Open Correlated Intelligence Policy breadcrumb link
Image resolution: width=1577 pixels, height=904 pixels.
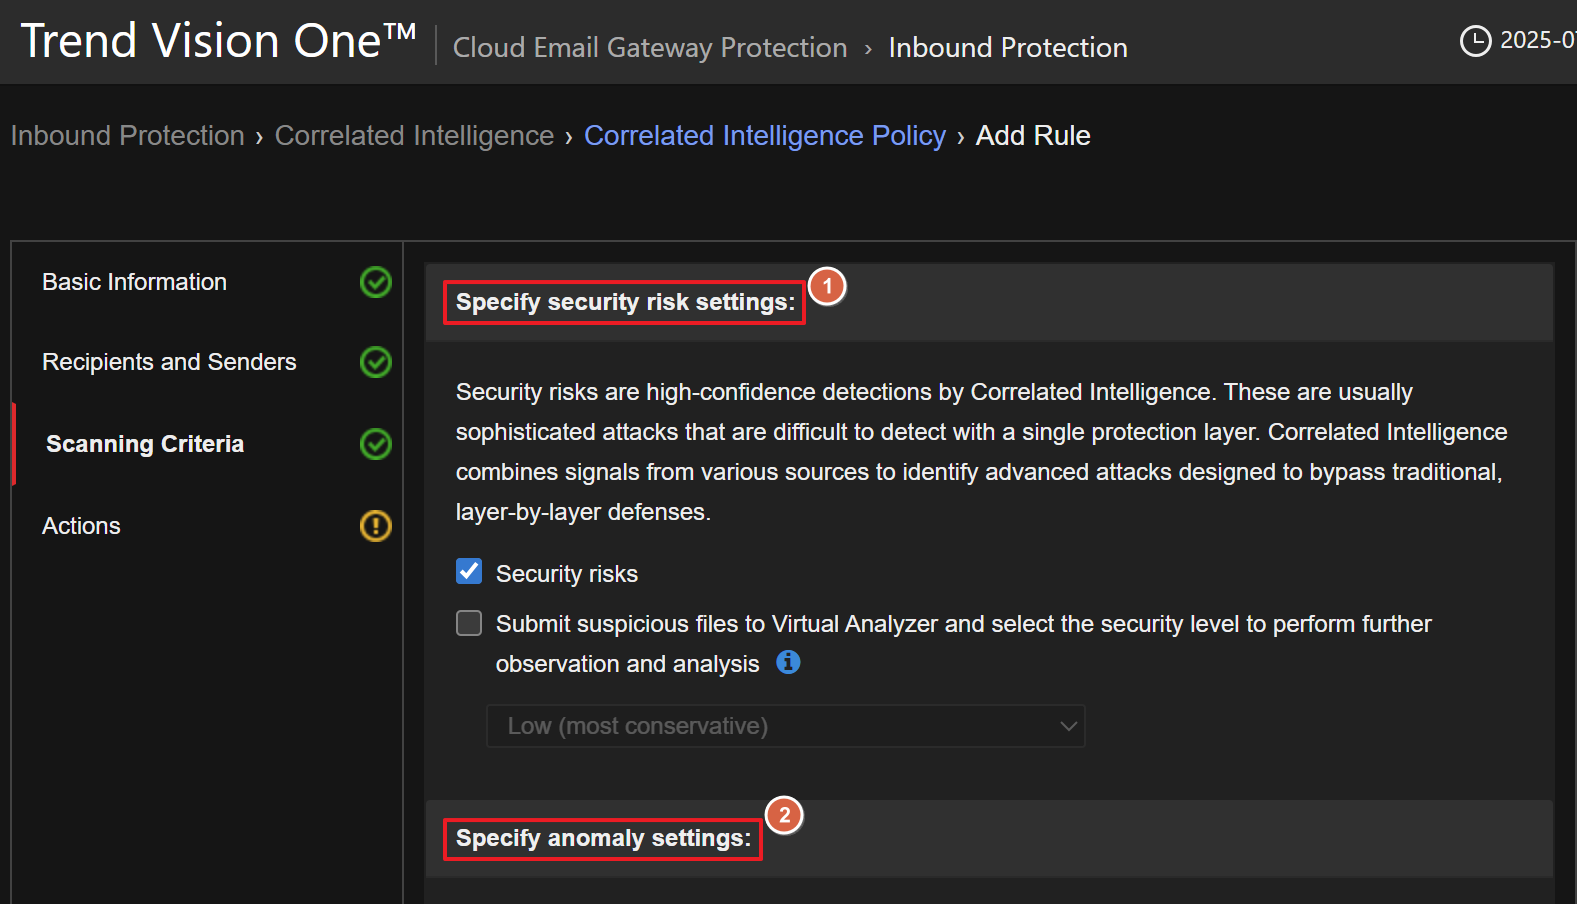pos(764,135)
